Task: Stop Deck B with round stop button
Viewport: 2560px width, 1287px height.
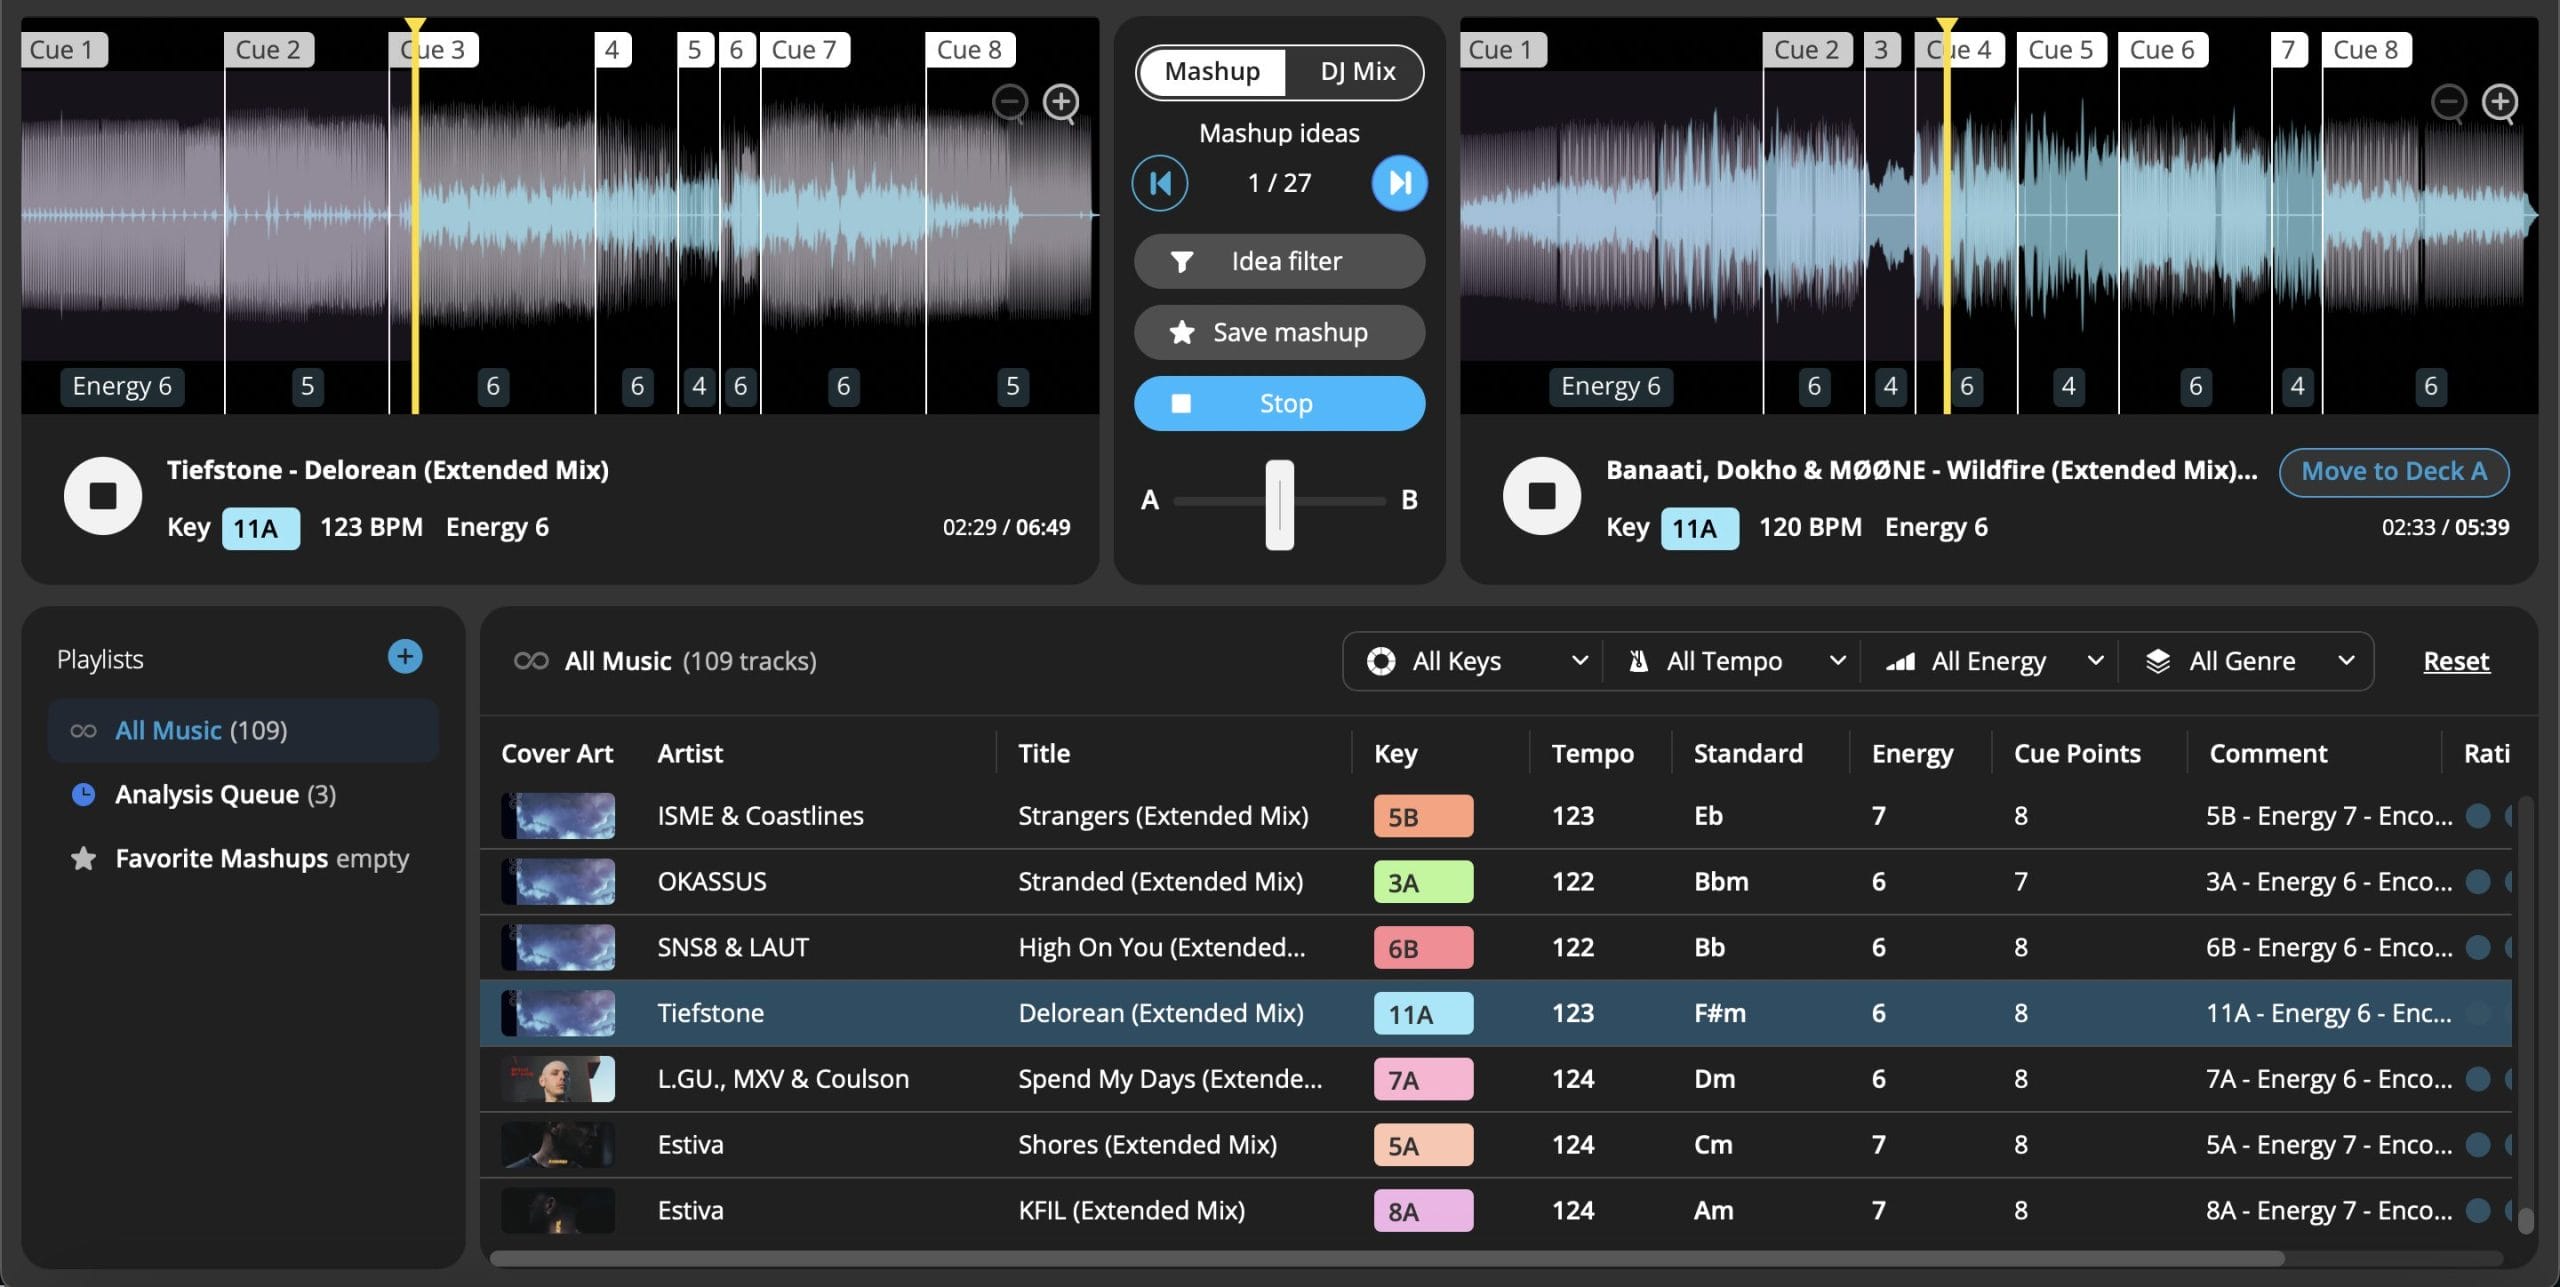Action: pos(1541,496)
